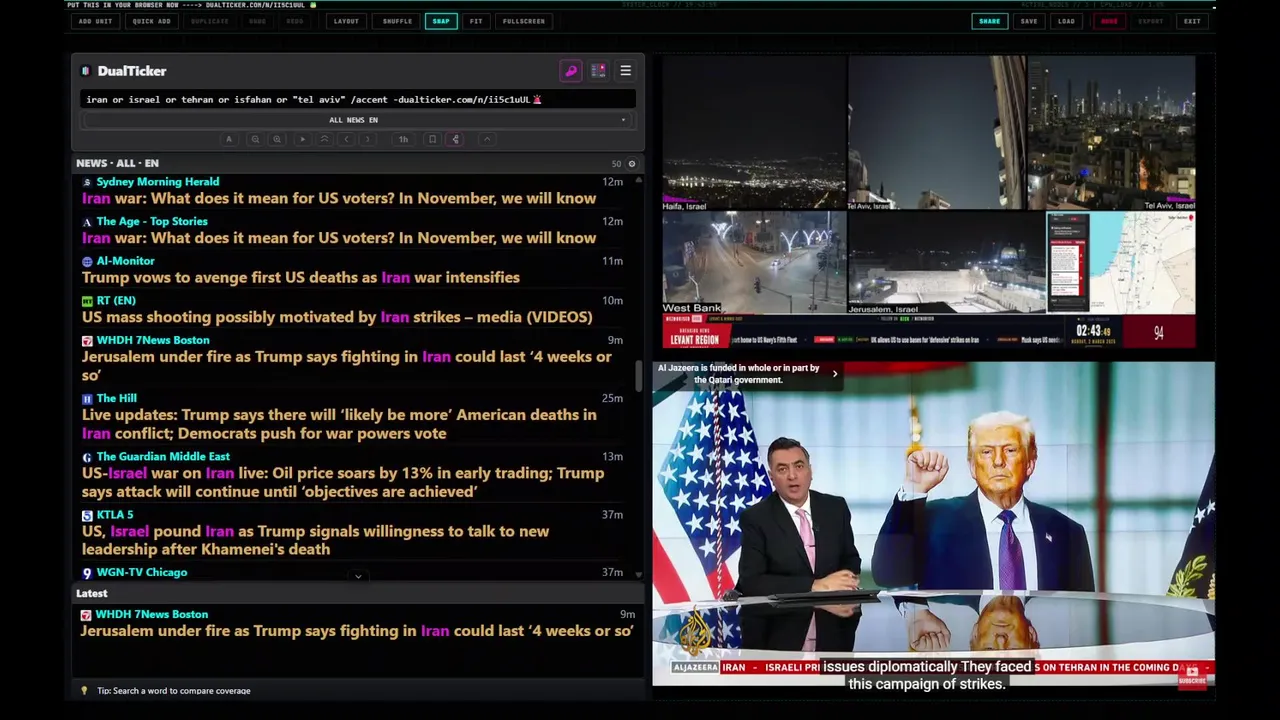
Task: Click the red button next to LOAD
Action: tap(1109, 21)
